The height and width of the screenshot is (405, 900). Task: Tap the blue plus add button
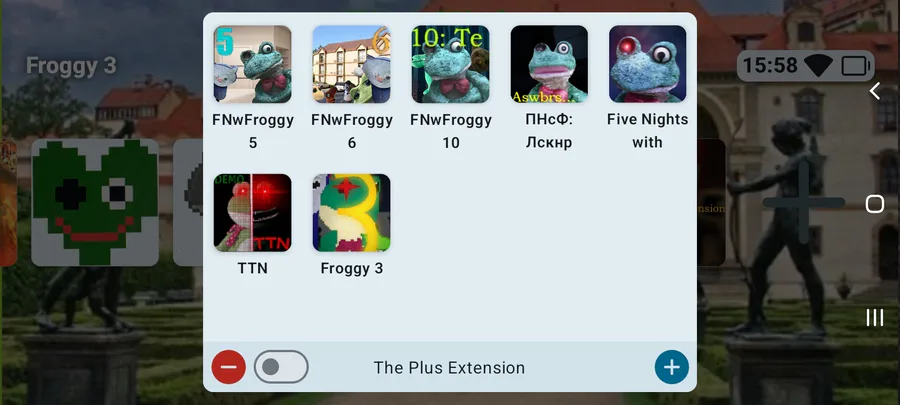672,367
